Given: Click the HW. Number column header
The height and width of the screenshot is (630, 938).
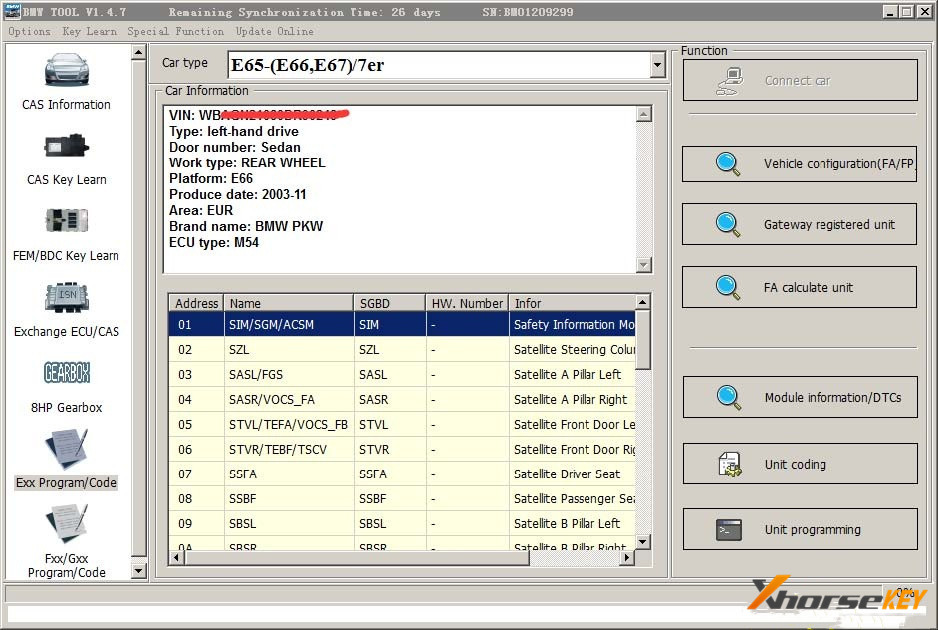Looking at the screenshot, I should [467, 303].
